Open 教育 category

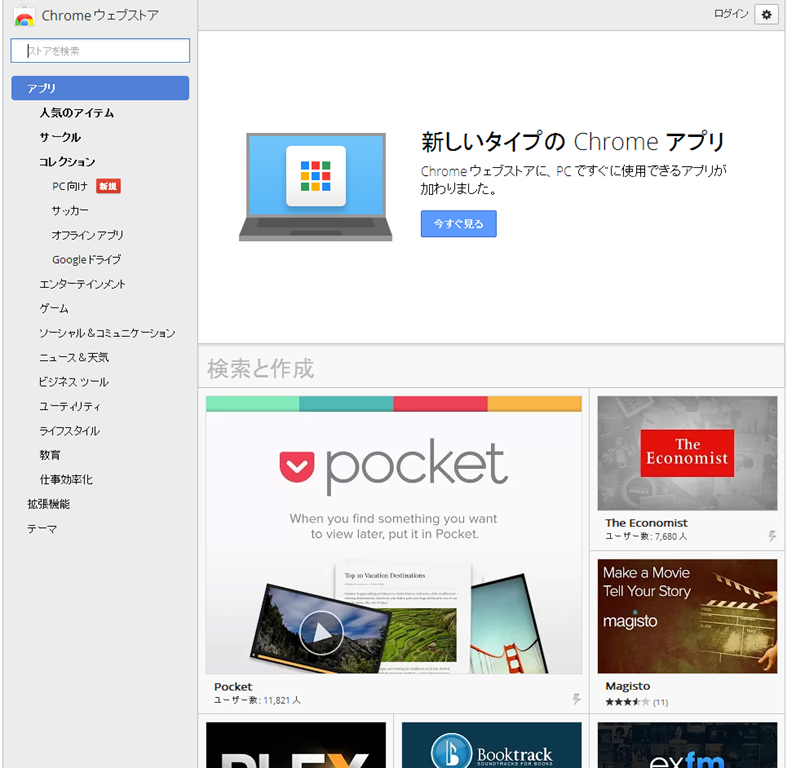(x=50, y=455)
